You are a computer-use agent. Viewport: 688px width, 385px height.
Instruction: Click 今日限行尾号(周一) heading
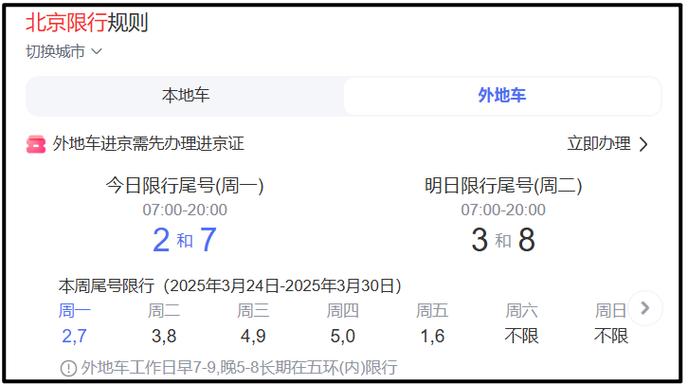tap(184, 185)
